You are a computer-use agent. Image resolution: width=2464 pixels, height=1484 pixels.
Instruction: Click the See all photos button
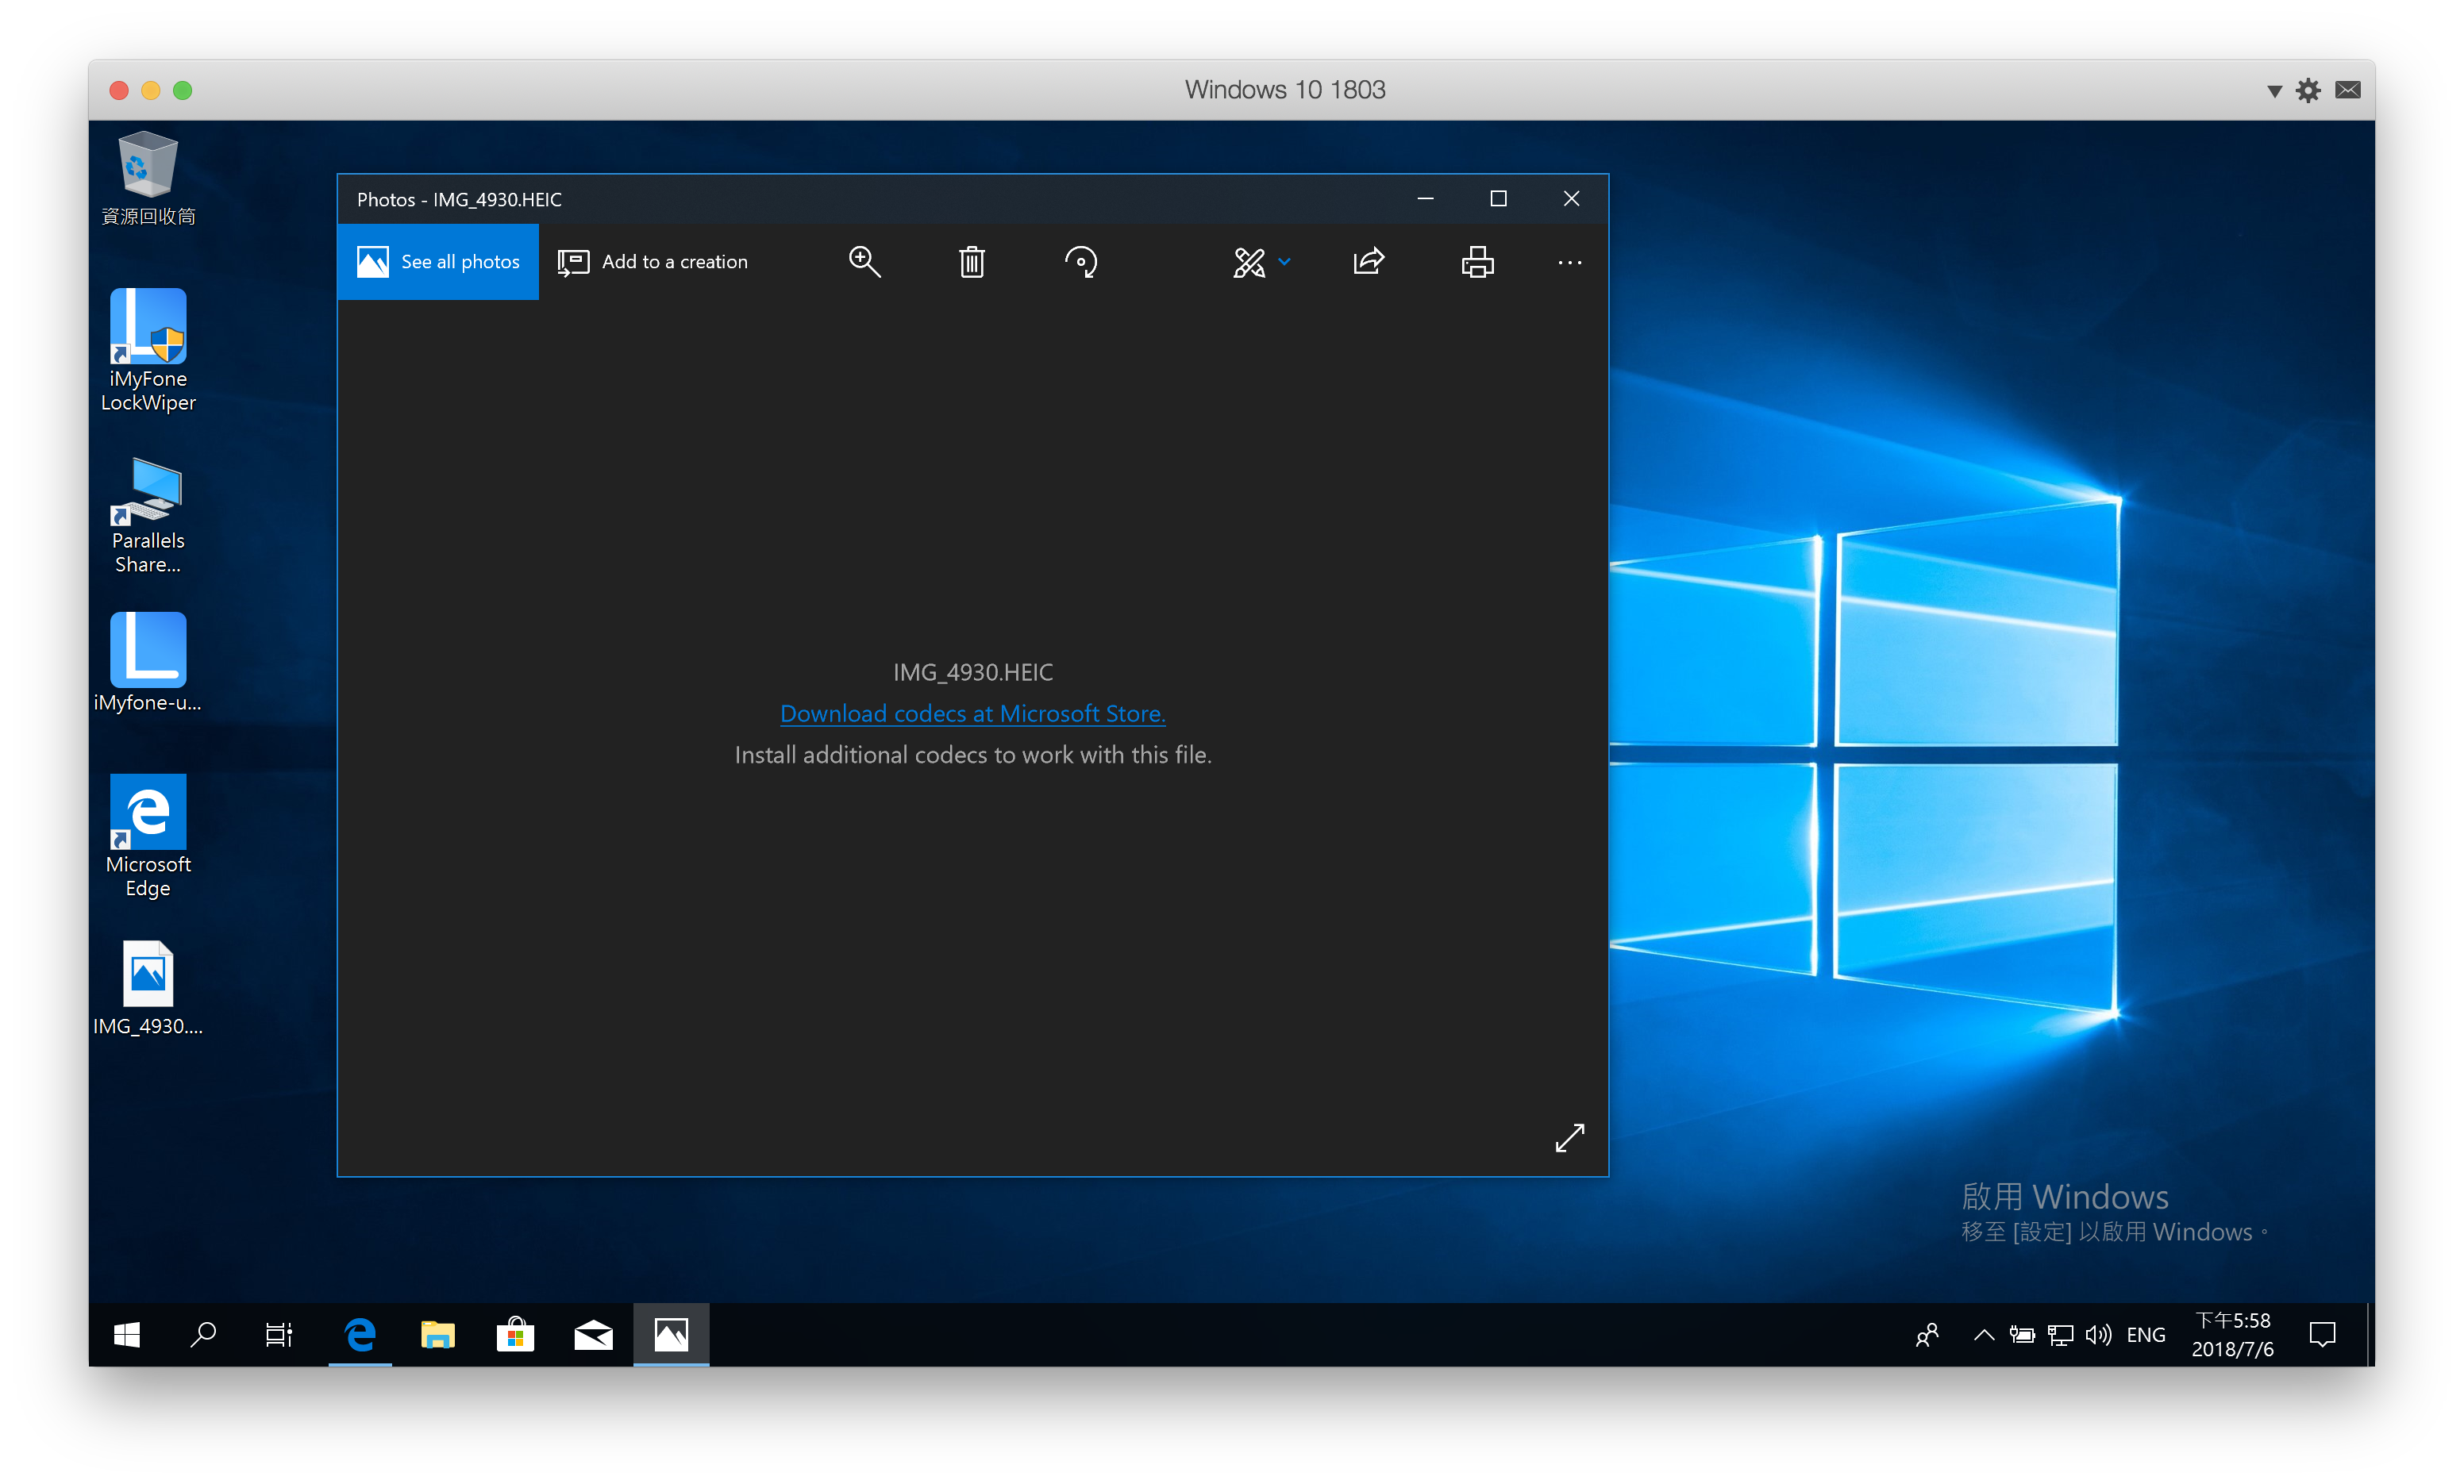tap(438, 262)
